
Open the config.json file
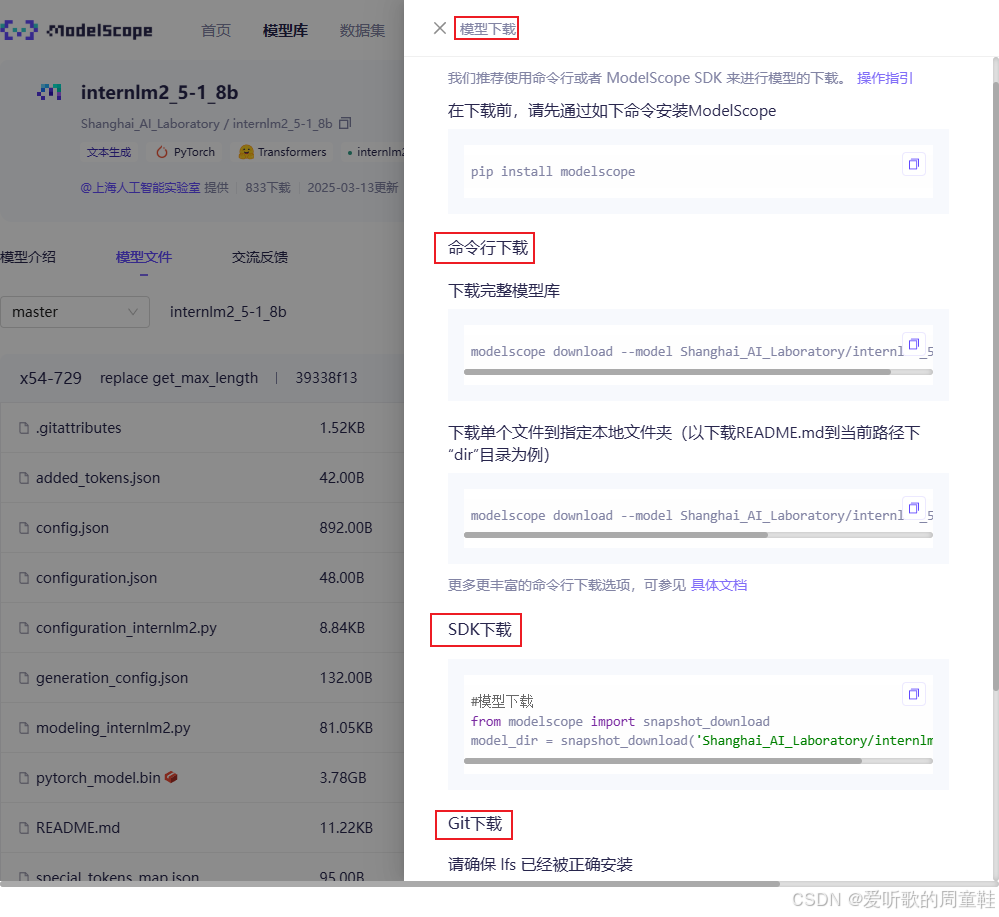coord(73,528)
